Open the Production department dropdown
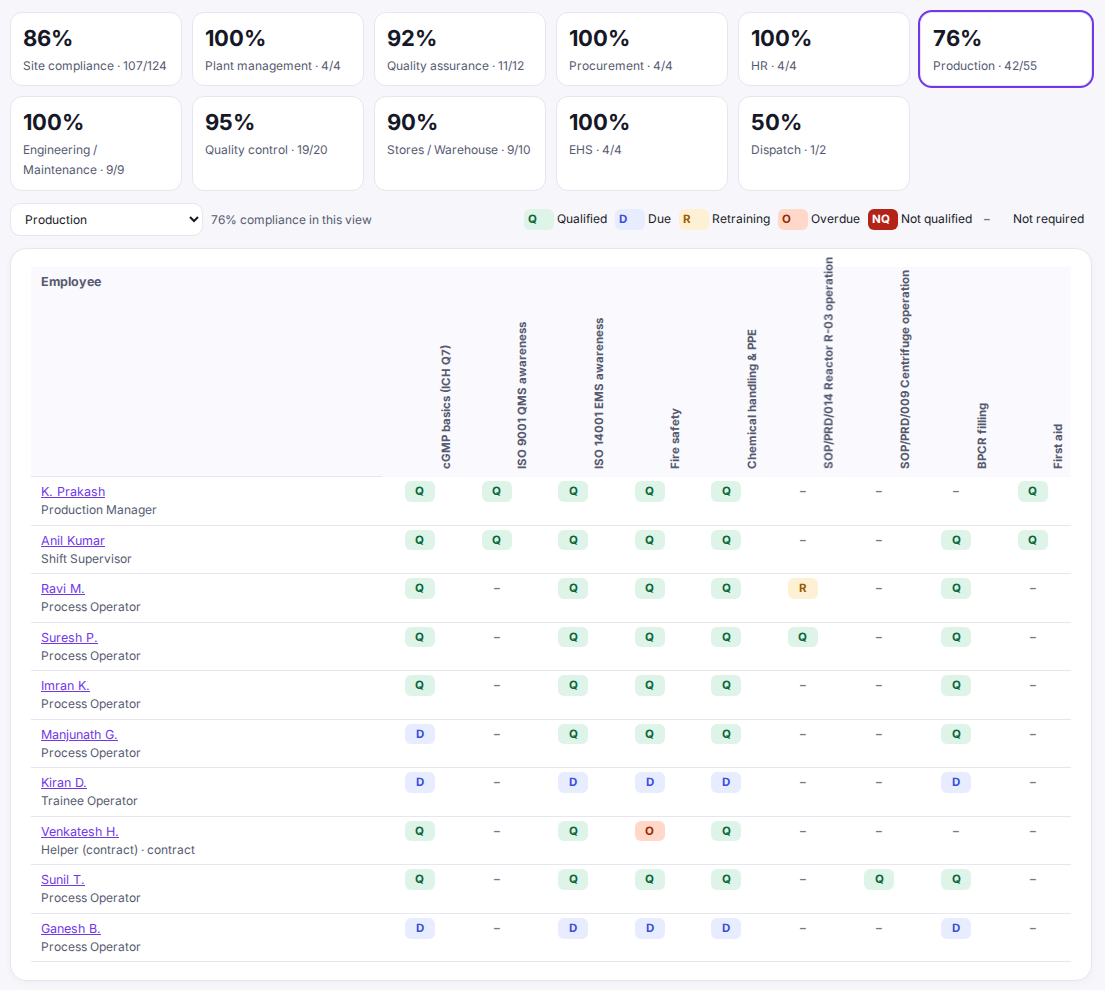1105x990 pixels. tap(106, 220)
